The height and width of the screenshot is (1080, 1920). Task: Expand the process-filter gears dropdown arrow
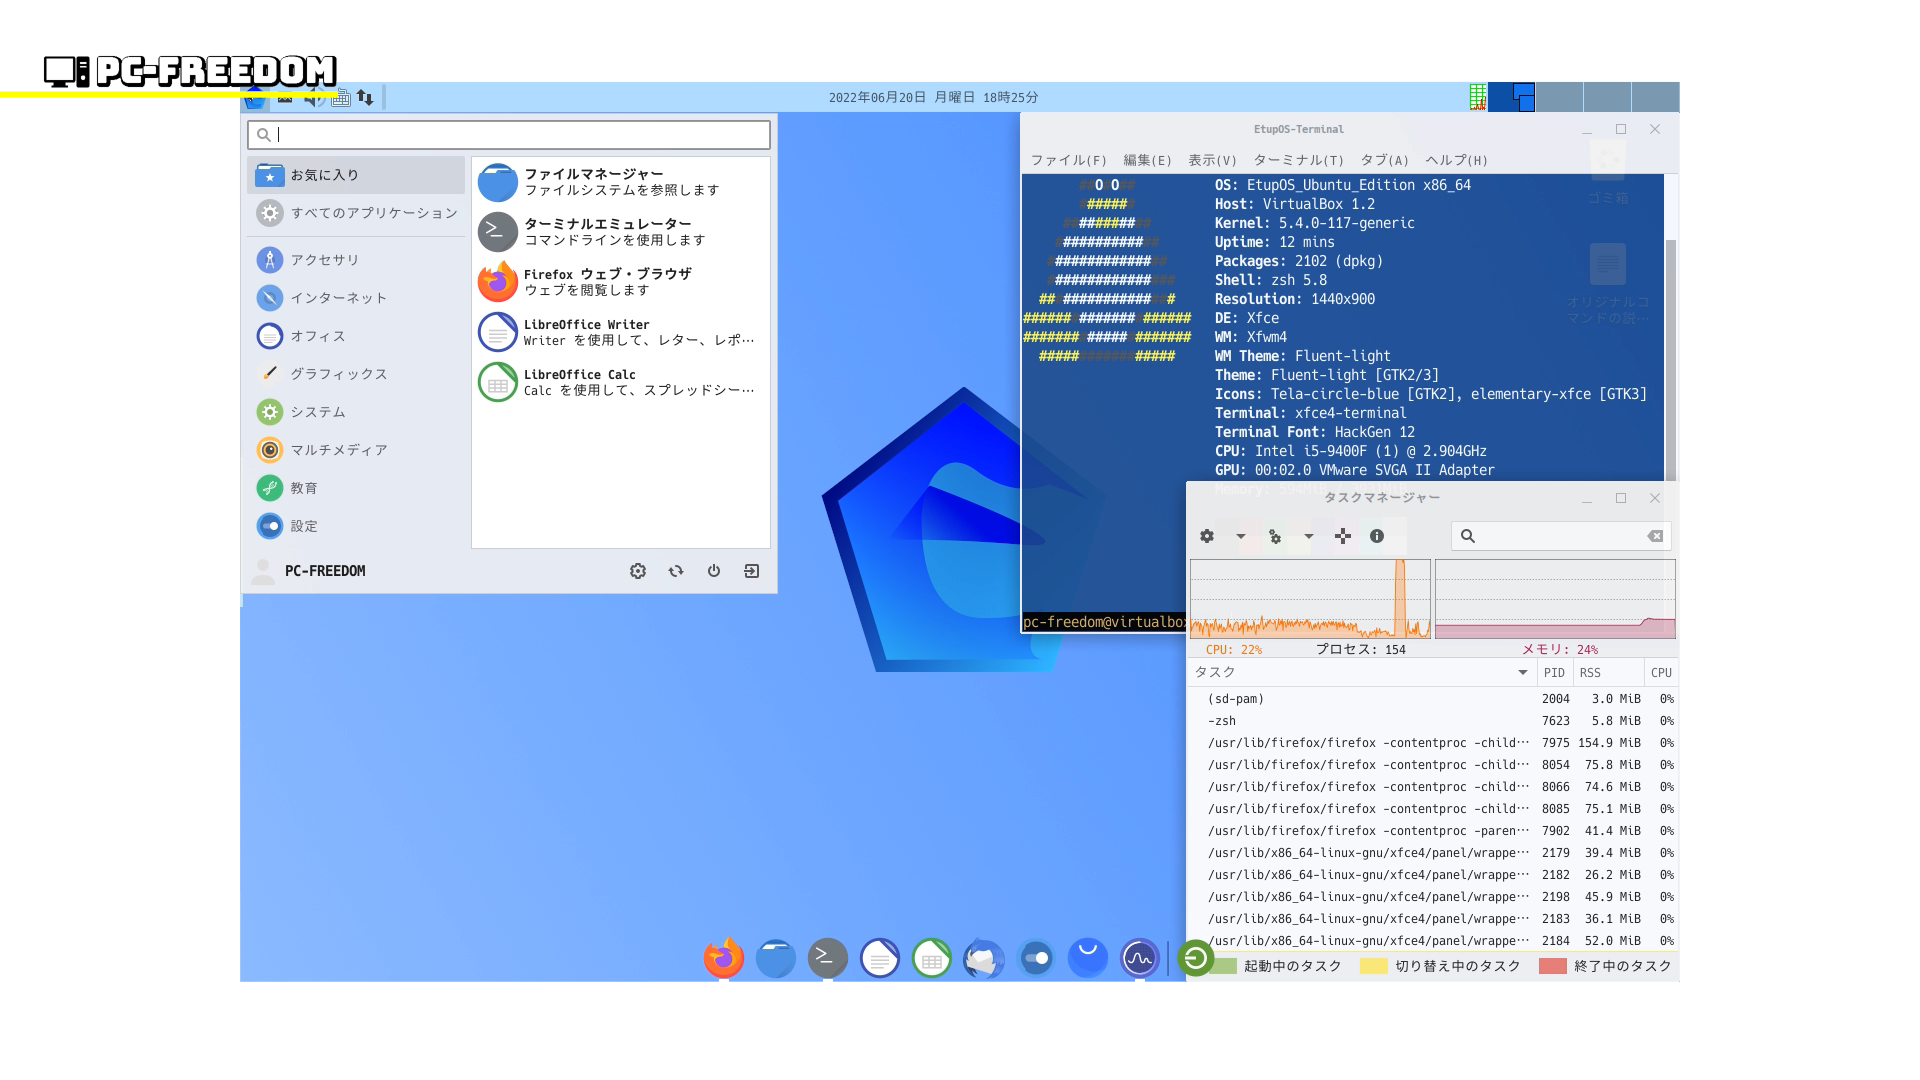tap(1308, 537)
